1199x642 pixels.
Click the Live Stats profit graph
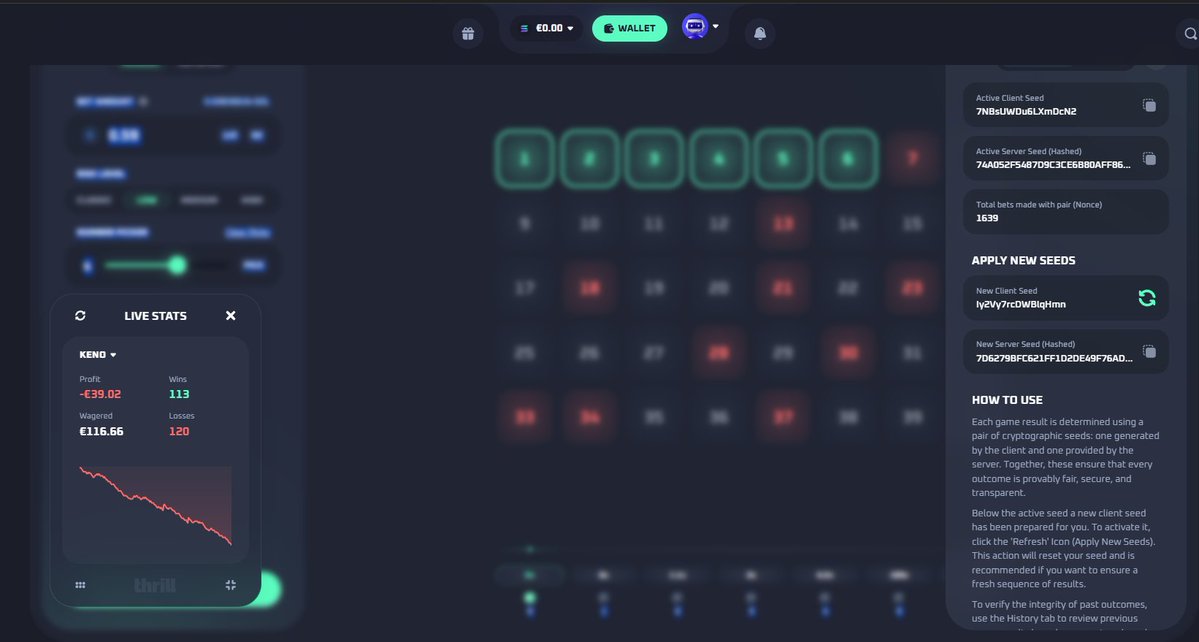[x=155, y=505]
